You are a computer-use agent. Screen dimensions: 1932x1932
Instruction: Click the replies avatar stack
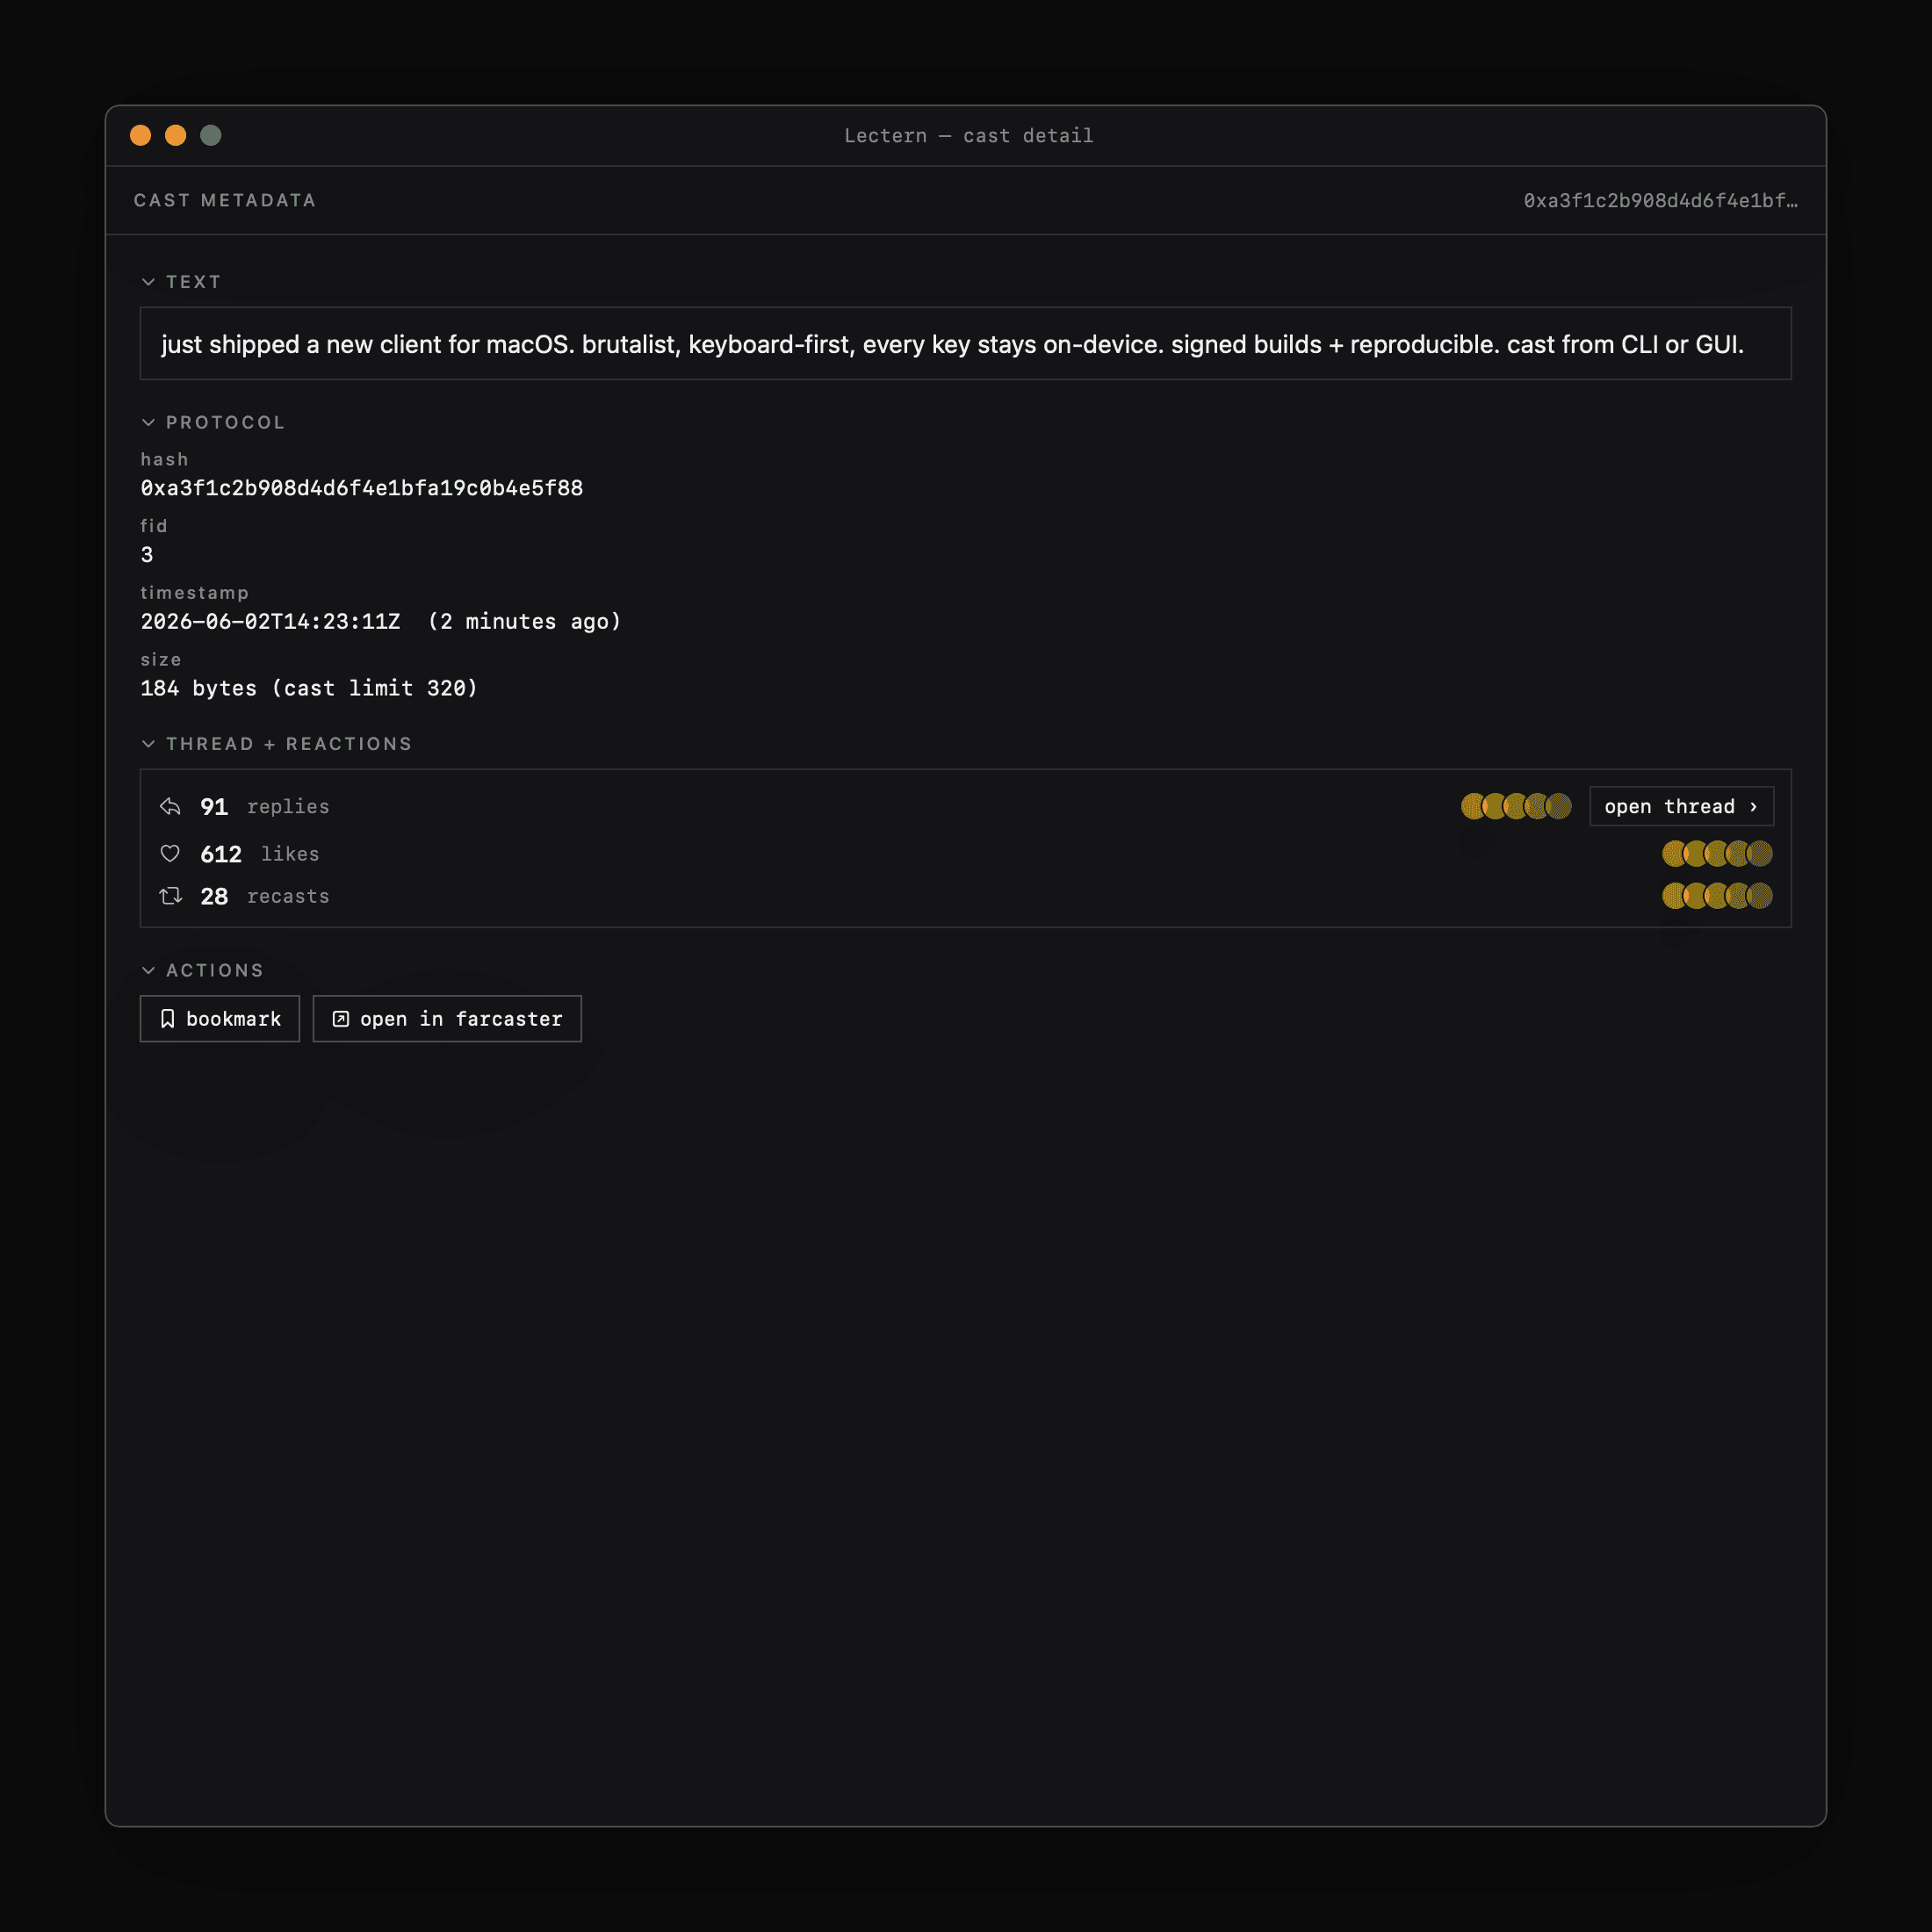click(1516, 806)
